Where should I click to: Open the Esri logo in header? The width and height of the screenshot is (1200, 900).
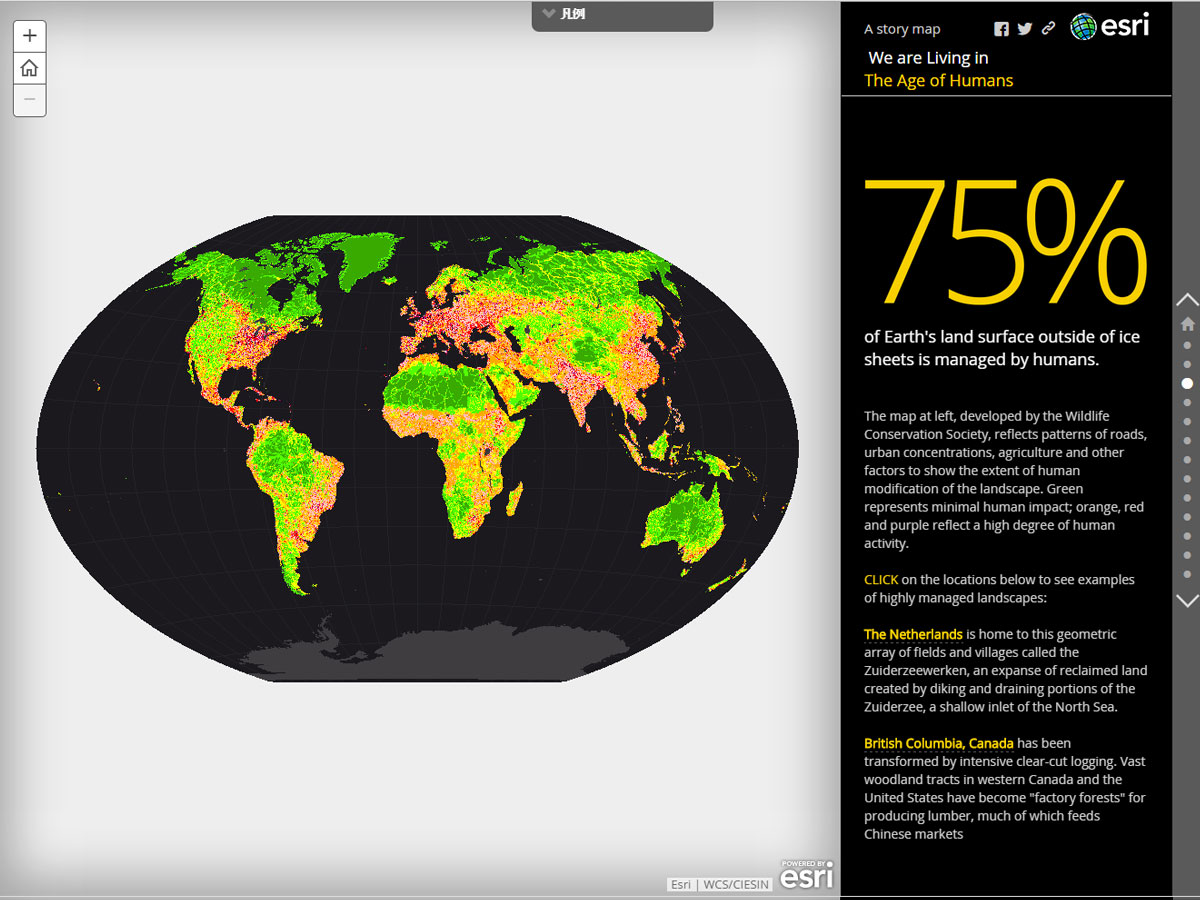point(1109,27)
